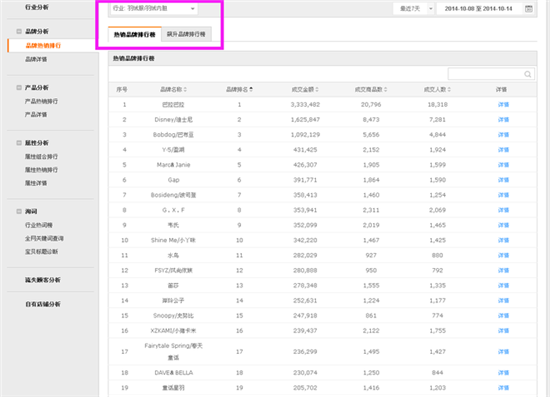Sort by 品牌名称 column arrows
This screenshot has width=550, height=397.
click(185, 90)
